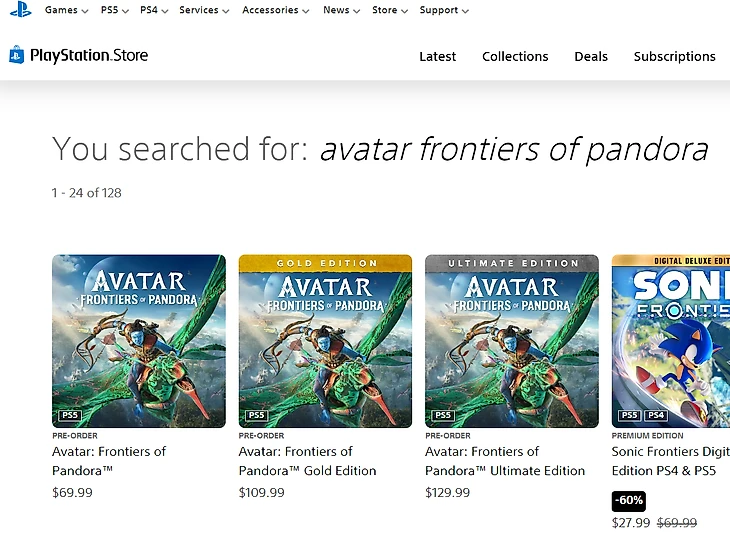This screenshot has width=730, height=538.
Task: Click PS5 badge on Avatar Gold Edition
Action: (257, 415)
